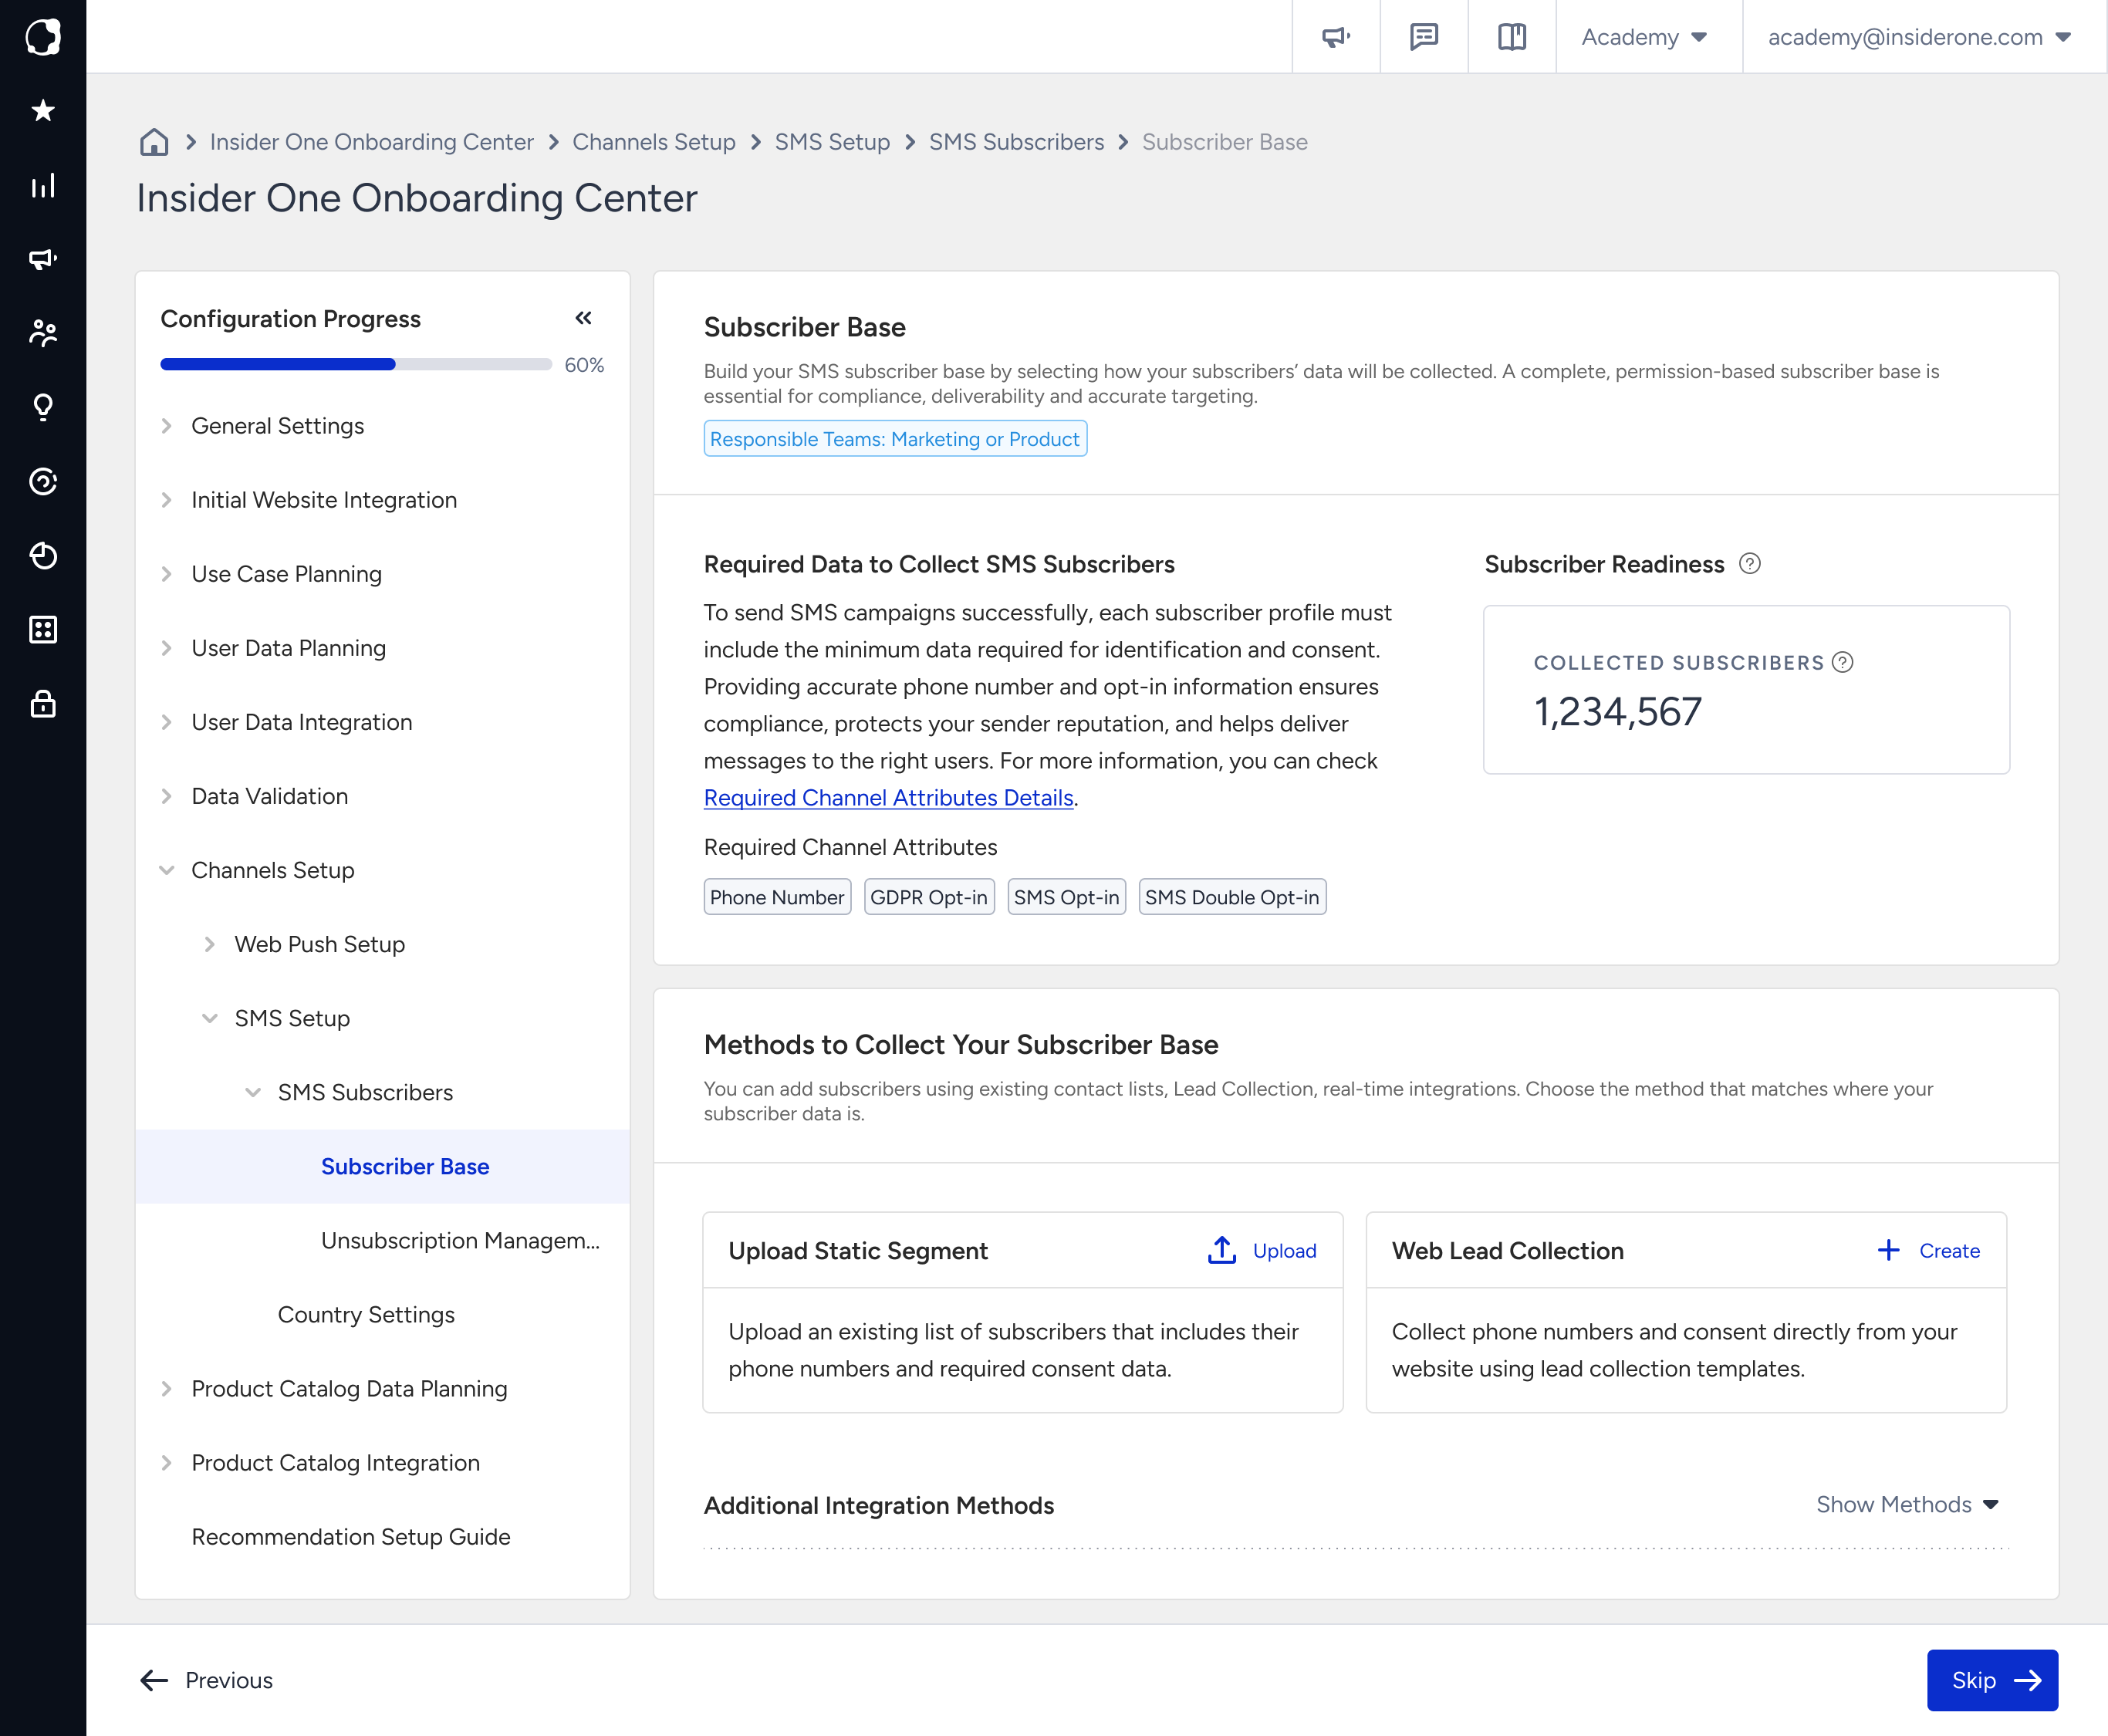Expand Use Case Planning section
Viewport: 2108px width, 1736px height.
[x=167, y=574]
